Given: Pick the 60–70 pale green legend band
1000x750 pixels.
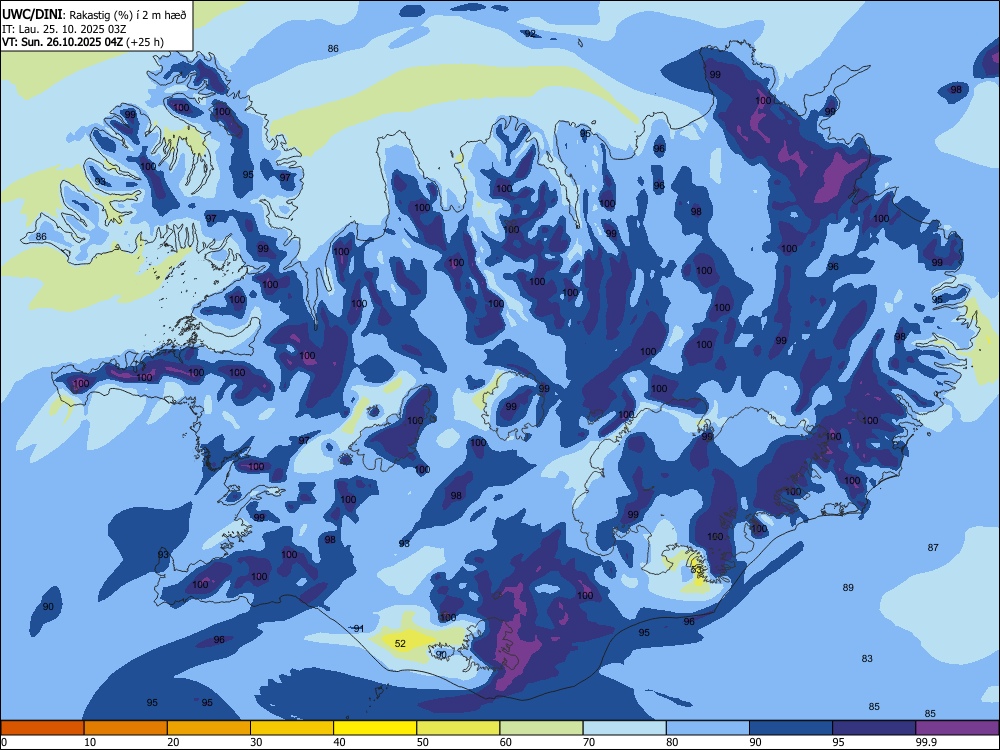Looking at the screenshot, I should (541, 728).
